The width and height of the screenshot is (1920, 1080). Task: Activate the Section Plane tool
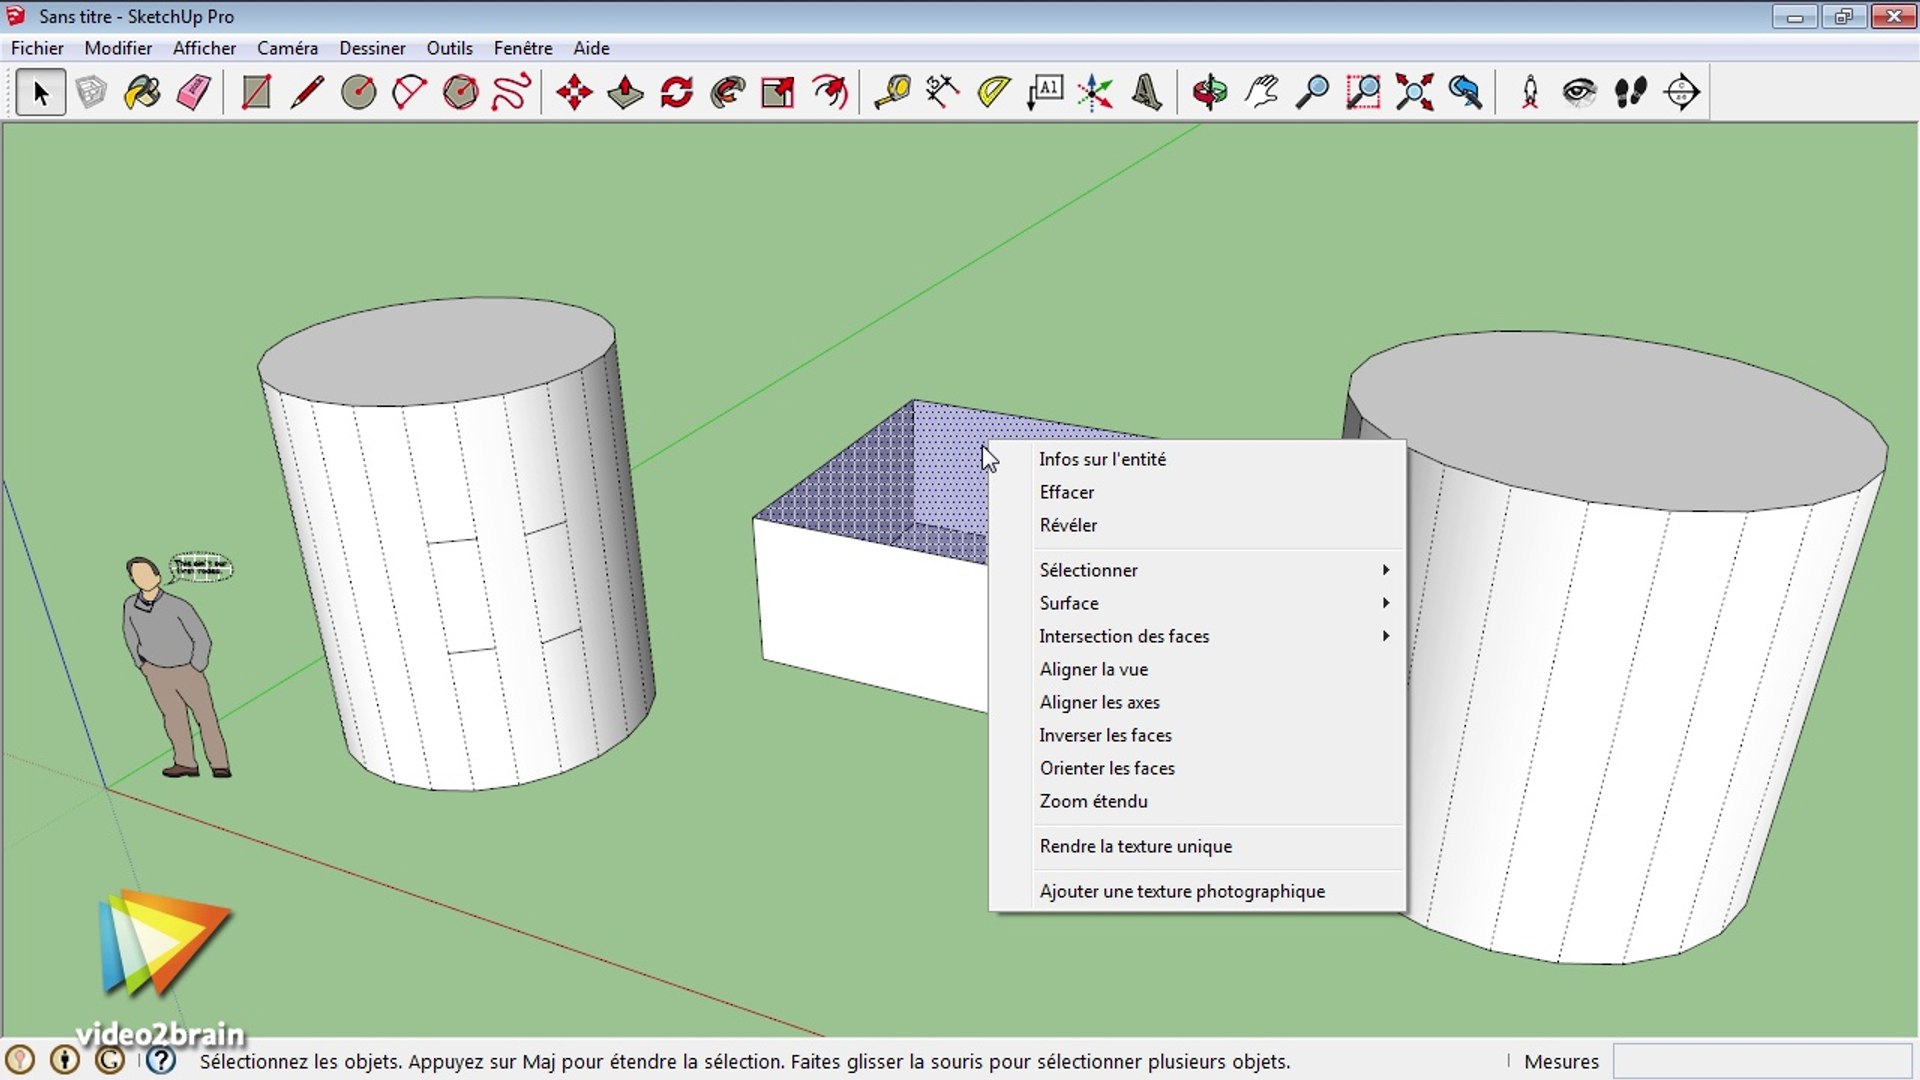(x=1682, y=93)
